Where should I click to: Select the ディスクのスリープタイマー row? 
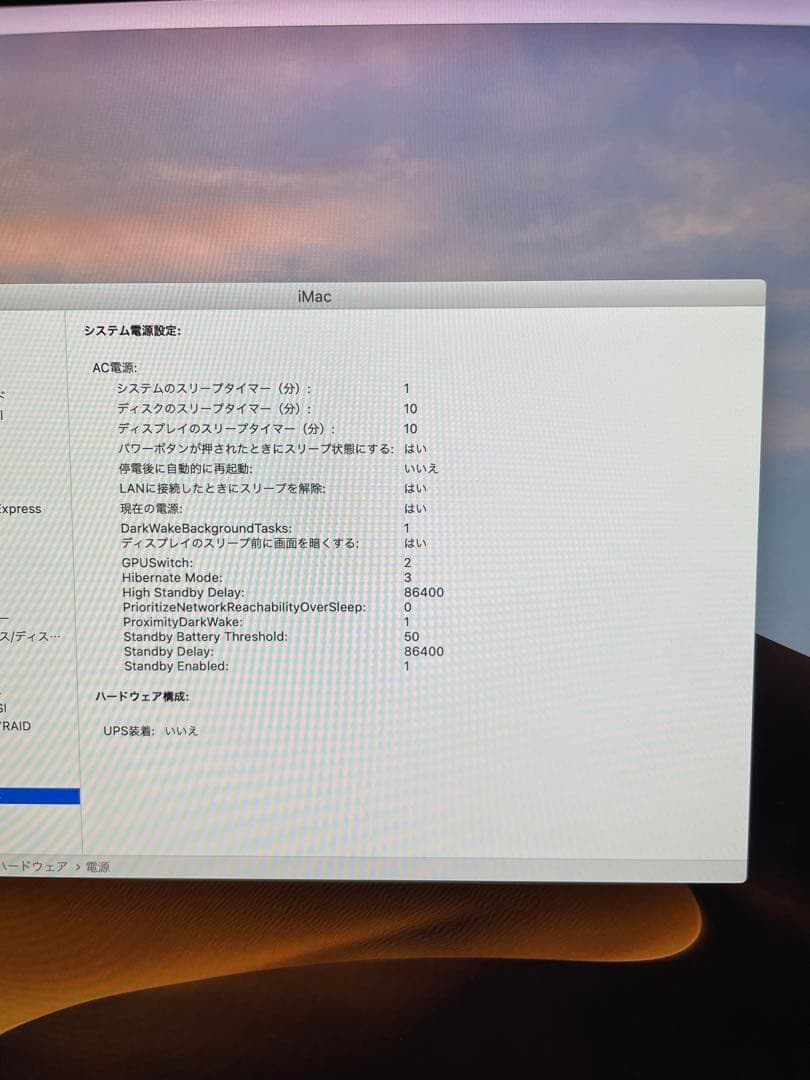point(210,407)
